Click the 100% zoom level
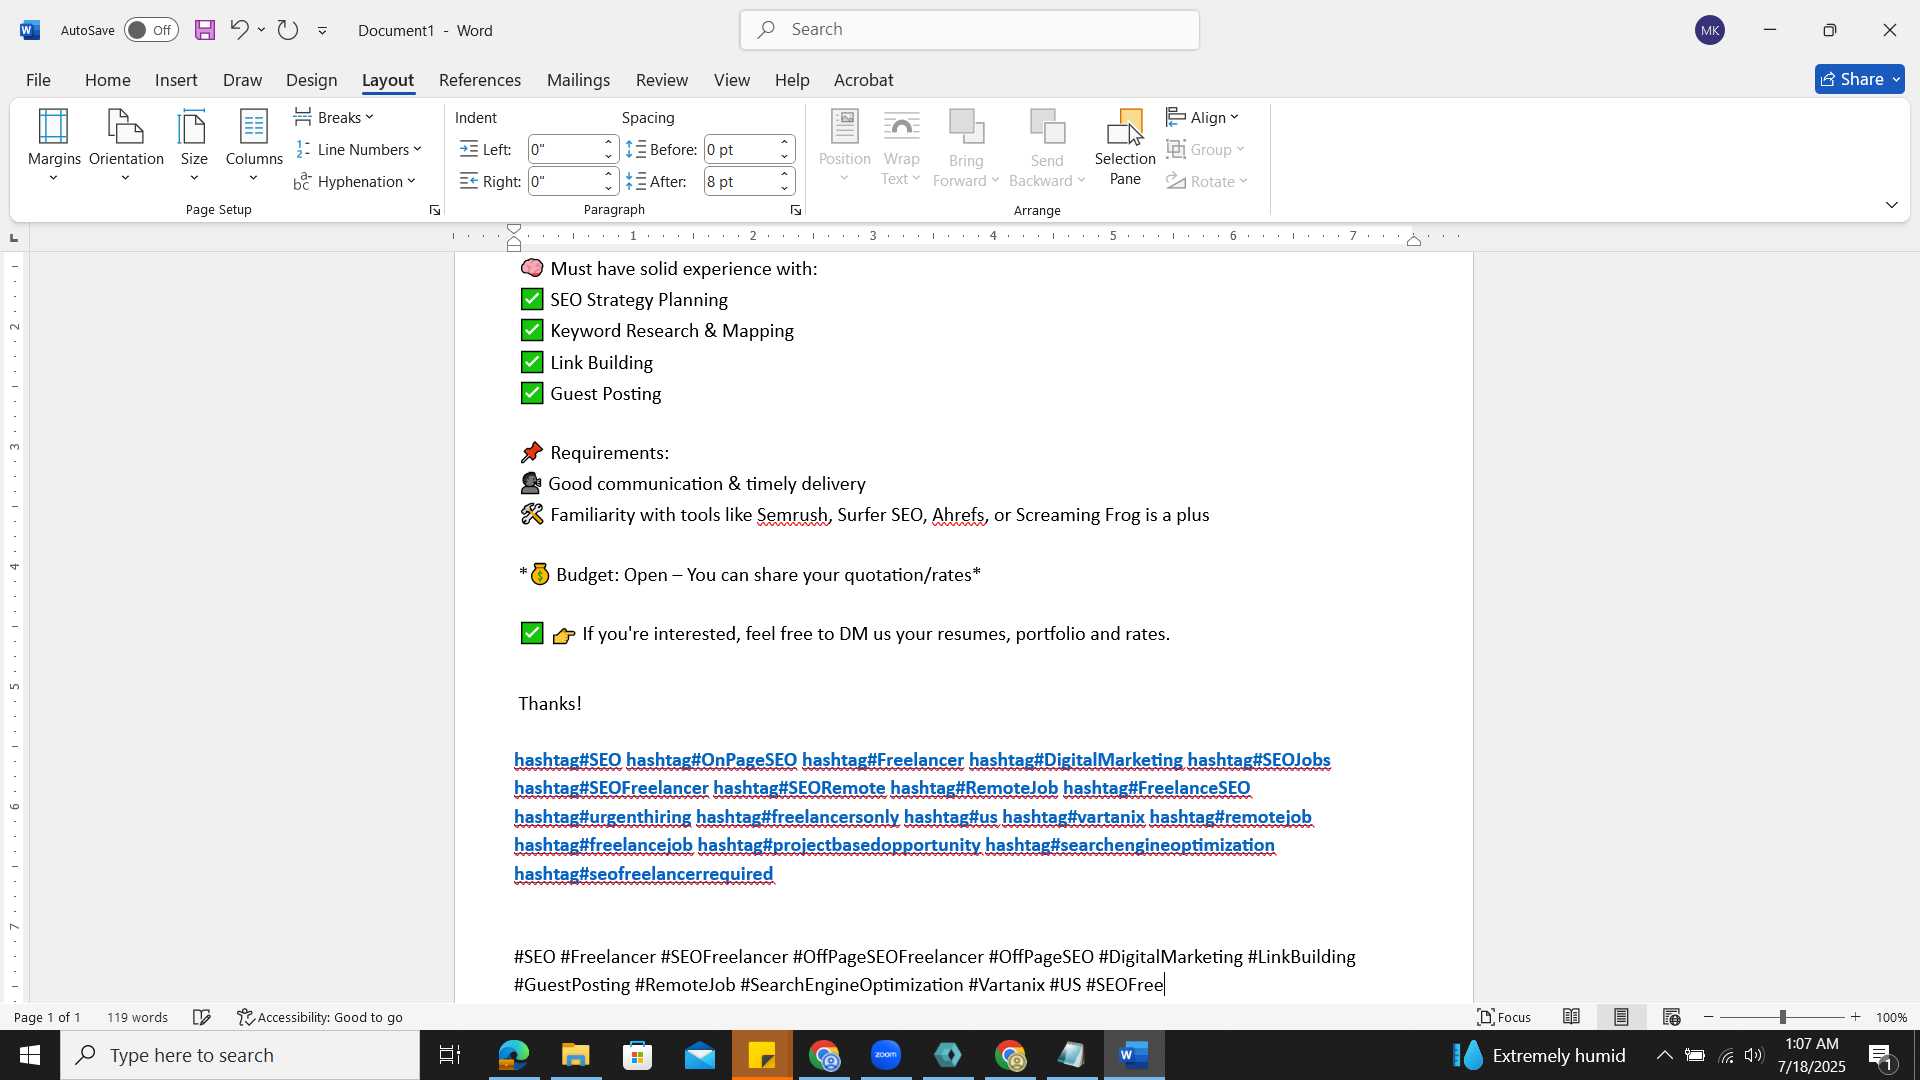The width and height of the screenshot is (1920, 1080). coord(1891,1017)
